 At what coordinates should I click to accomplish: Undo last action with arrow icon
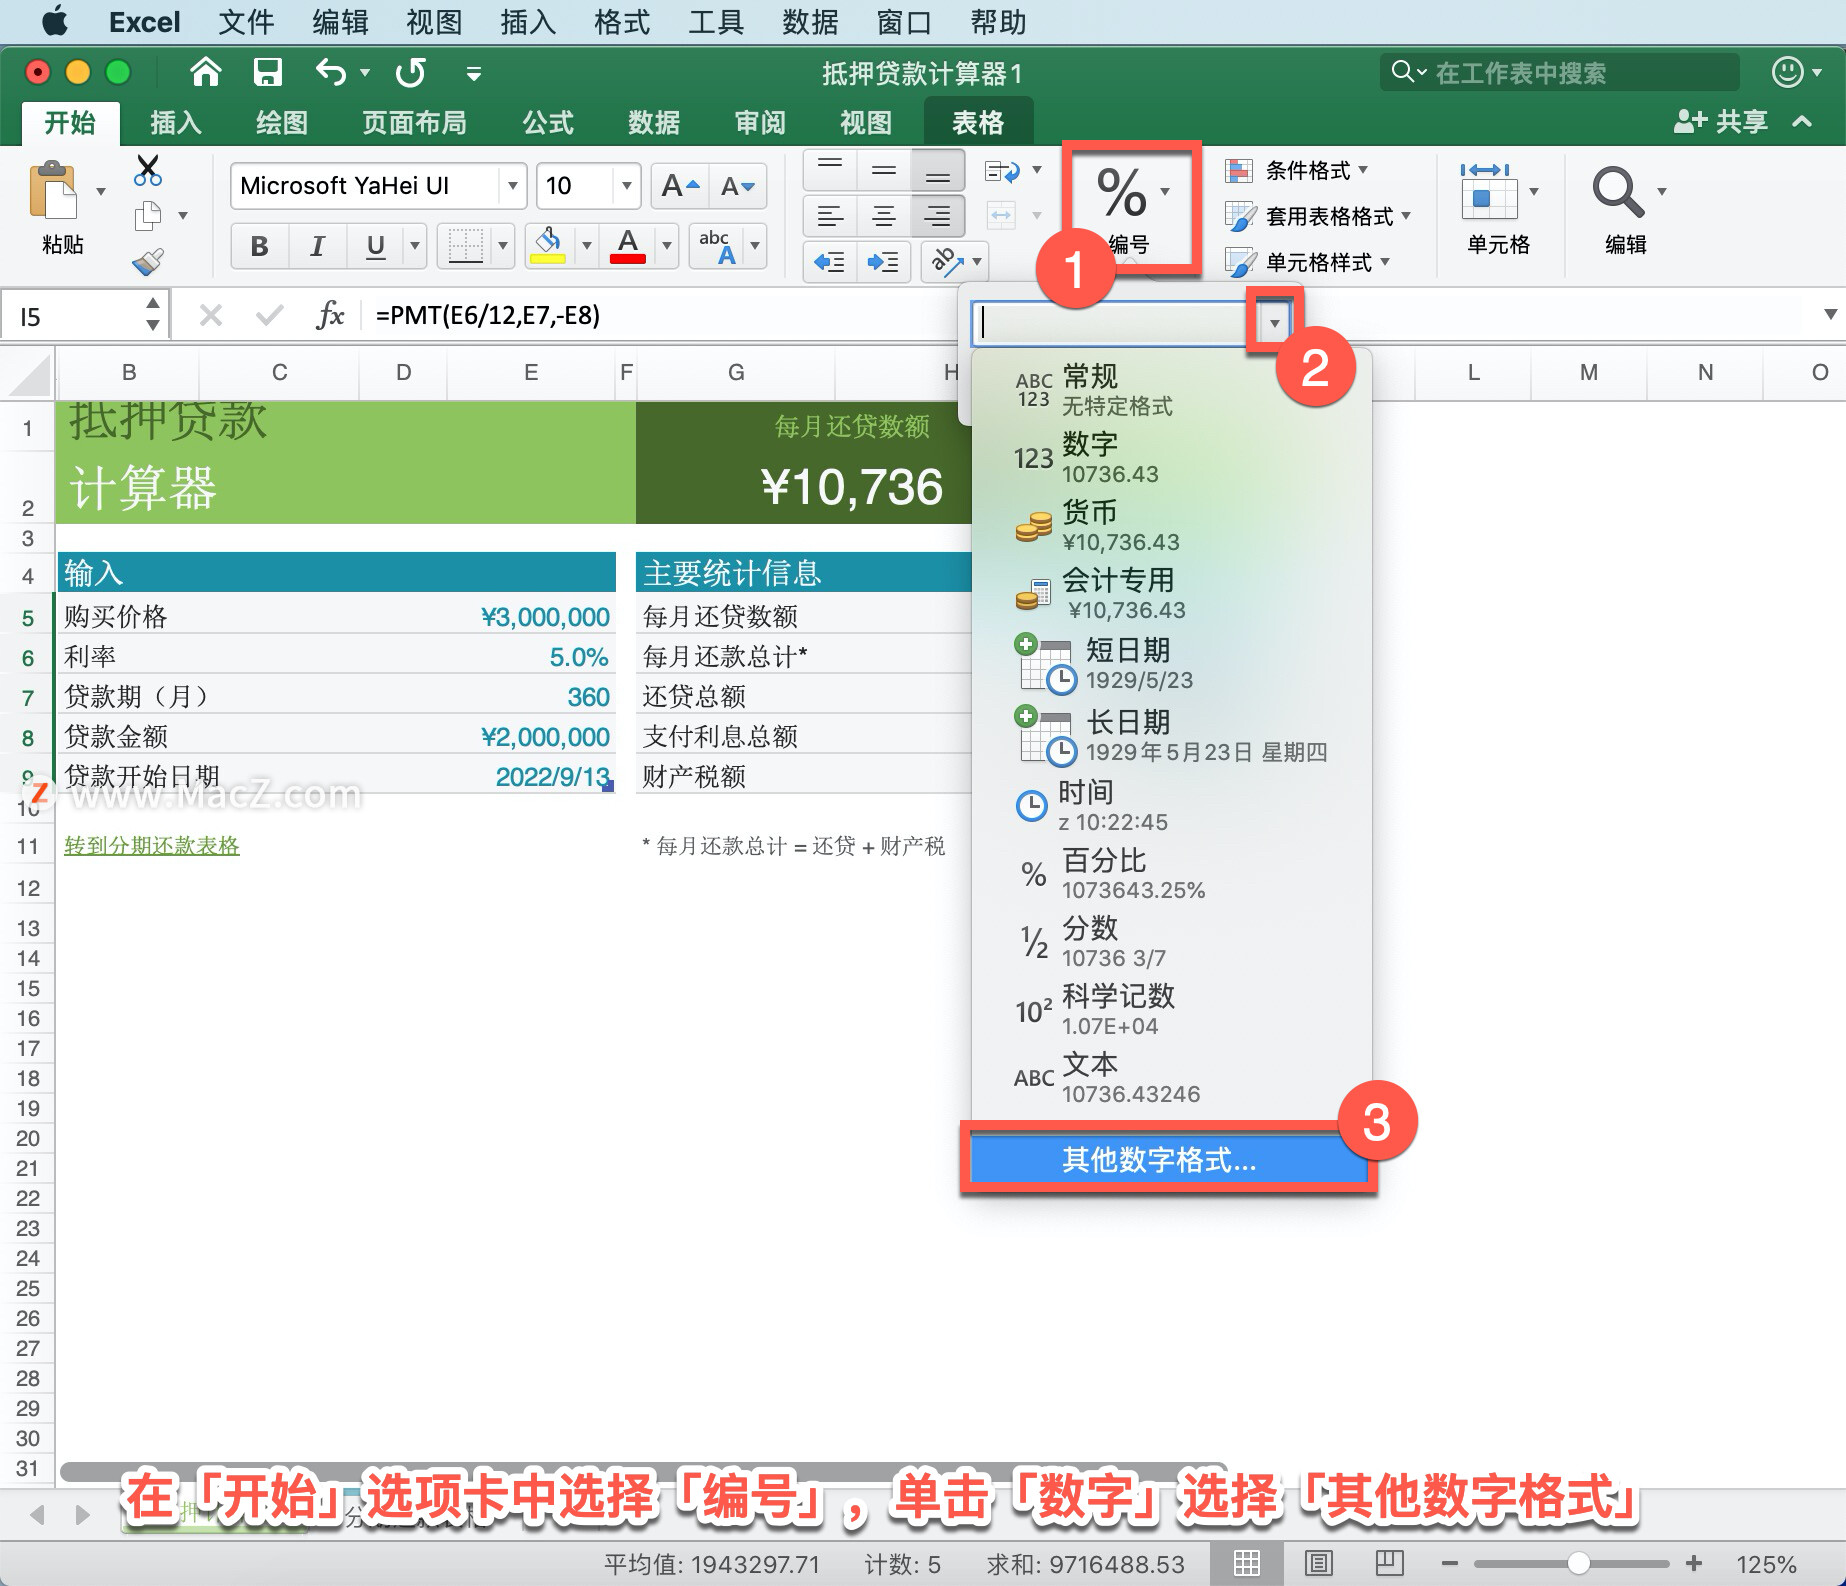coord(331,72)
